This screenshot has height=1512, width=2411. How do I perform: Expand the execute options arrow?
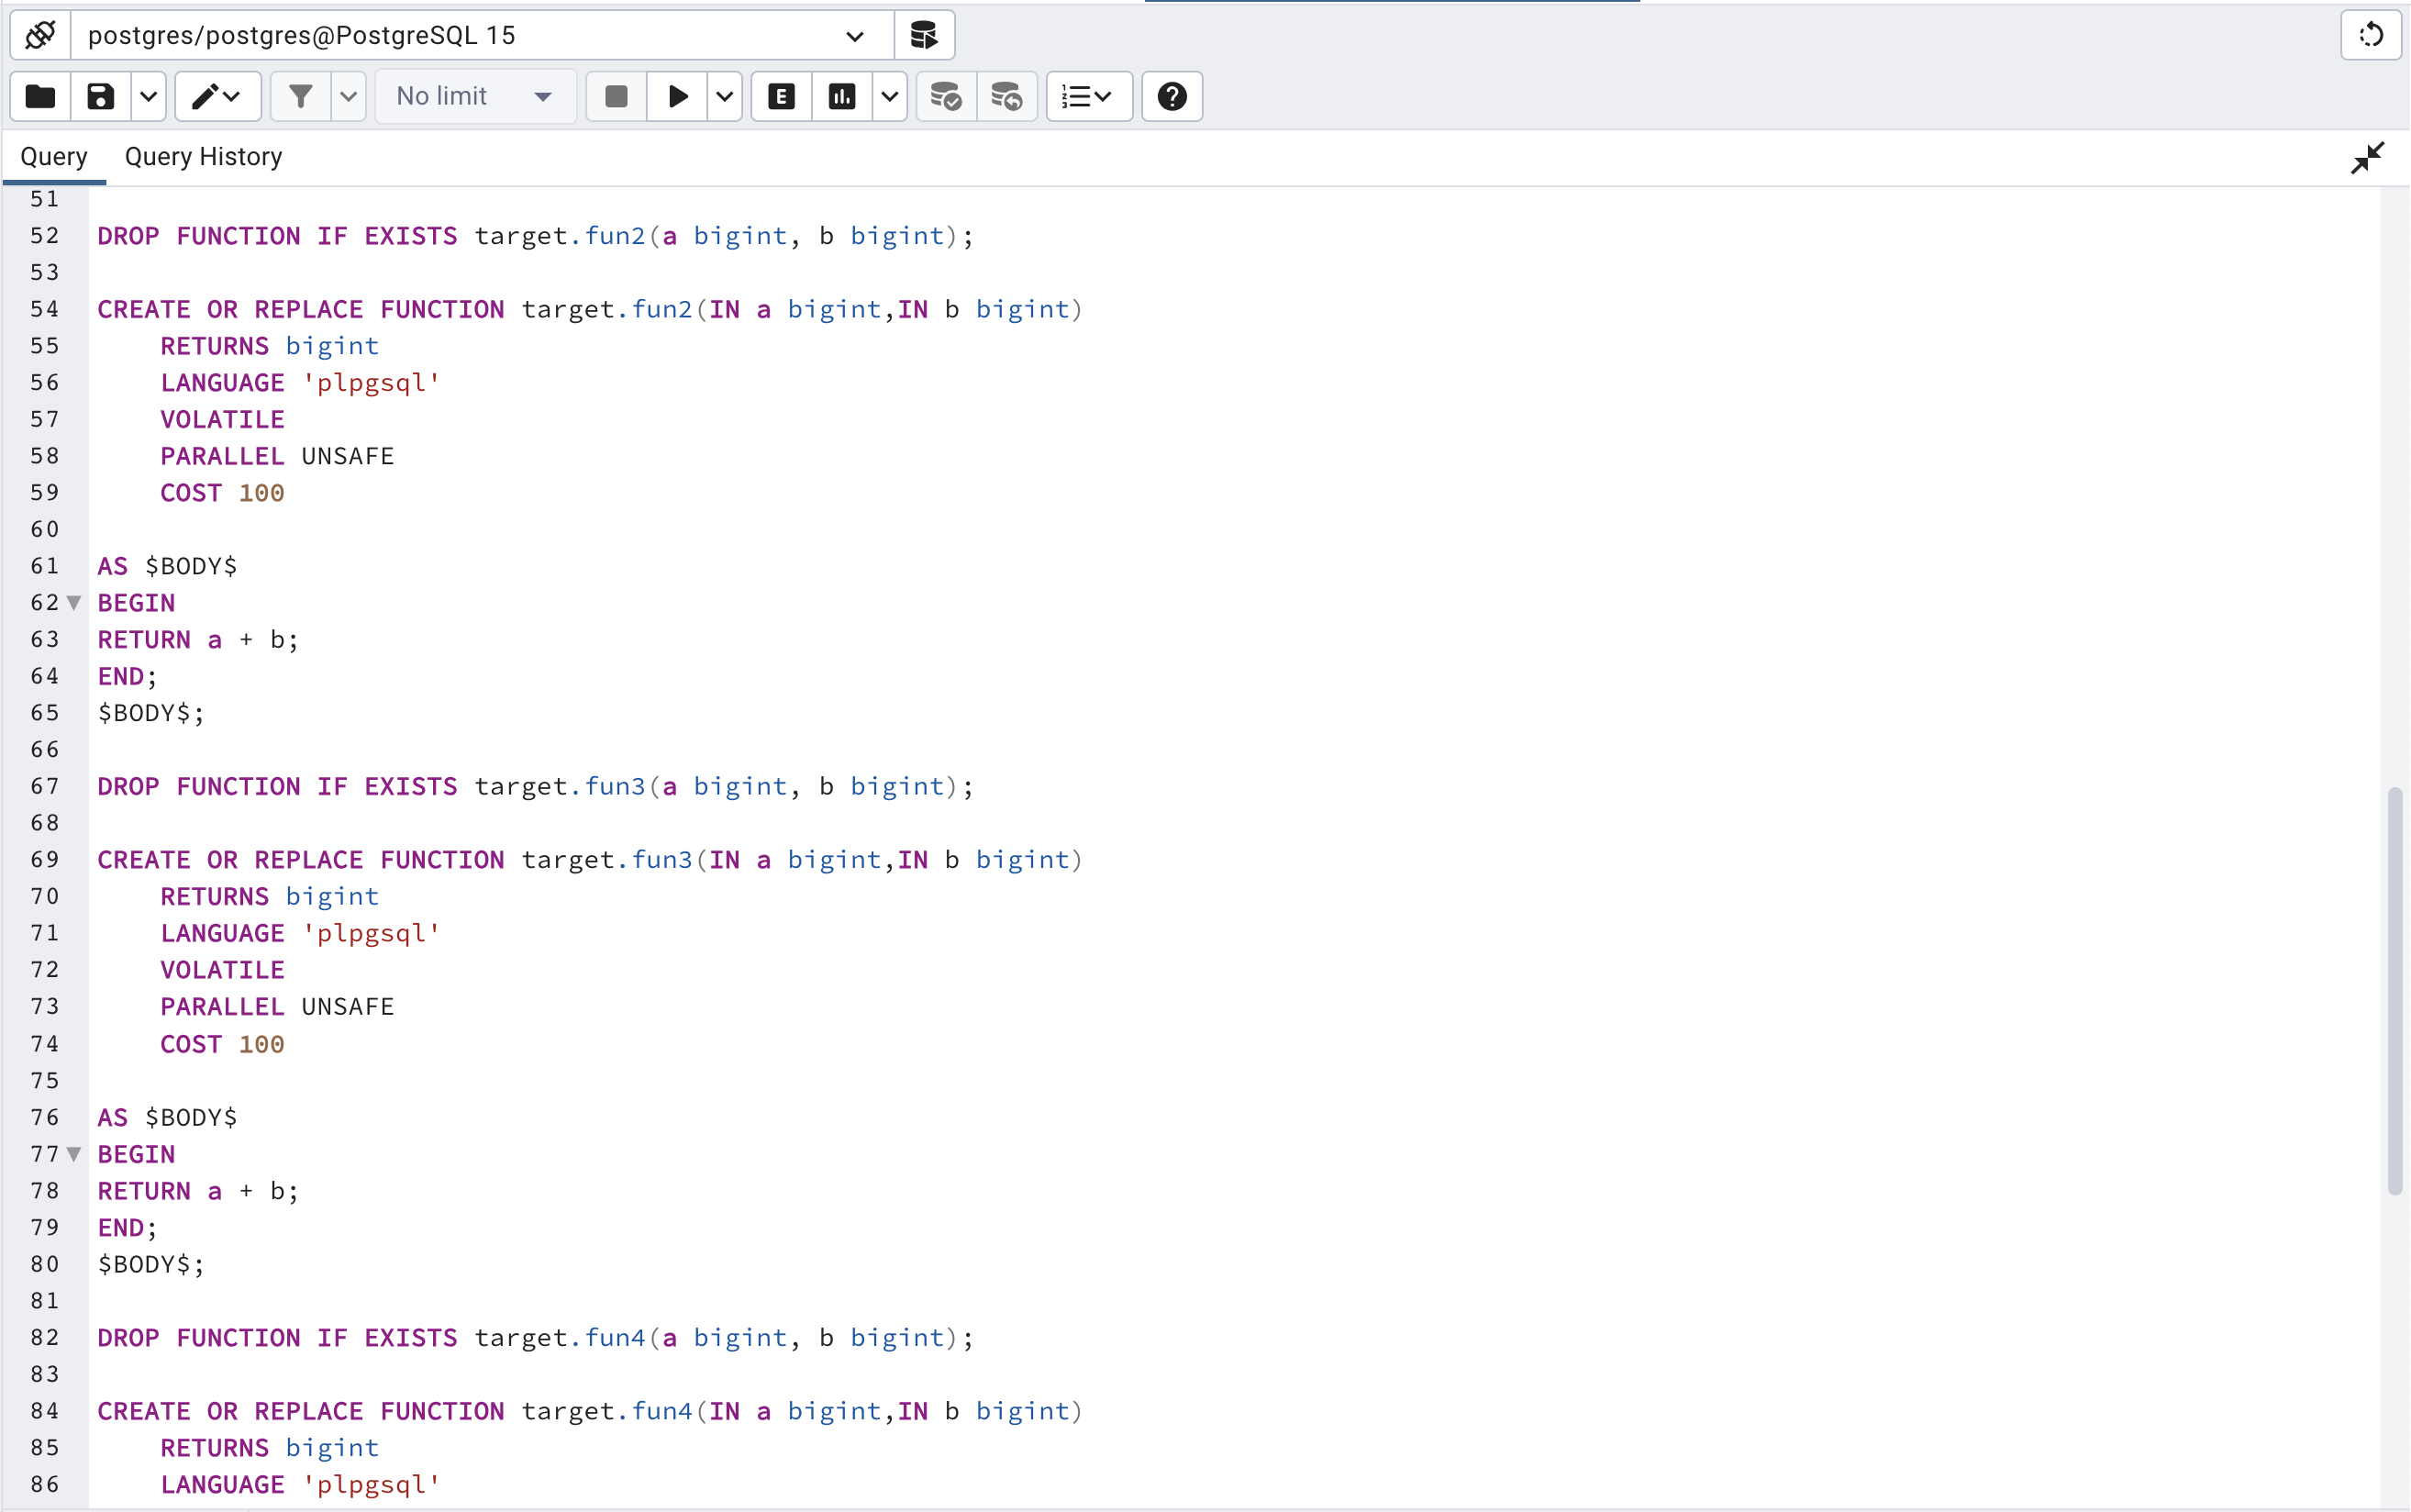[x=724, y=97]
